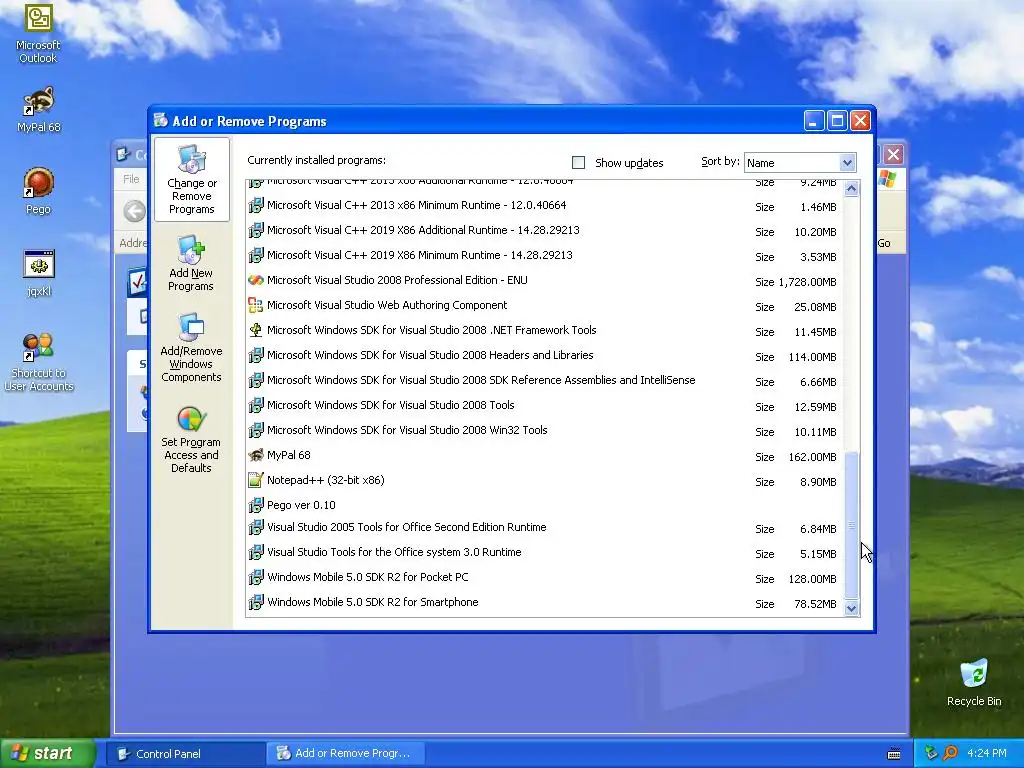This screenshot has height=768, width=1024.
Task: Open Pego desktop shortcut
Action: (x=38, y=191)
